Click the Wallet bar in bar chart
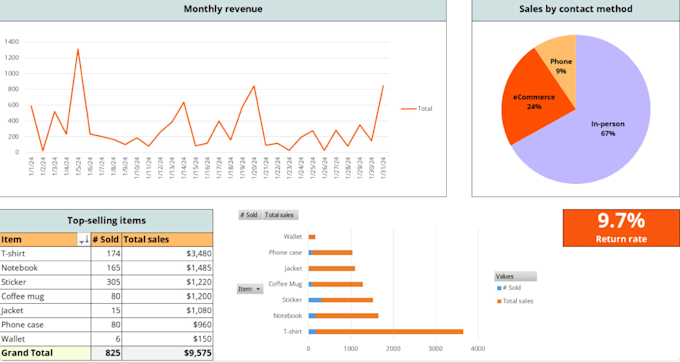680x362 pixels. tap(312, 237)
